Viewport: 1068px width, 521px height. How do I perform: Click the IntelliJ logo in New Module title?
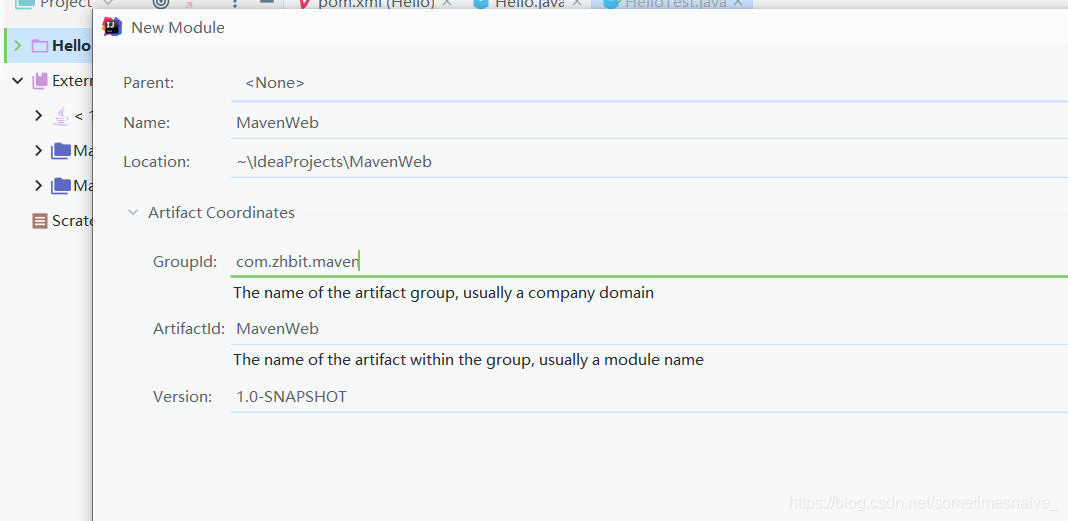click(112, 27)
